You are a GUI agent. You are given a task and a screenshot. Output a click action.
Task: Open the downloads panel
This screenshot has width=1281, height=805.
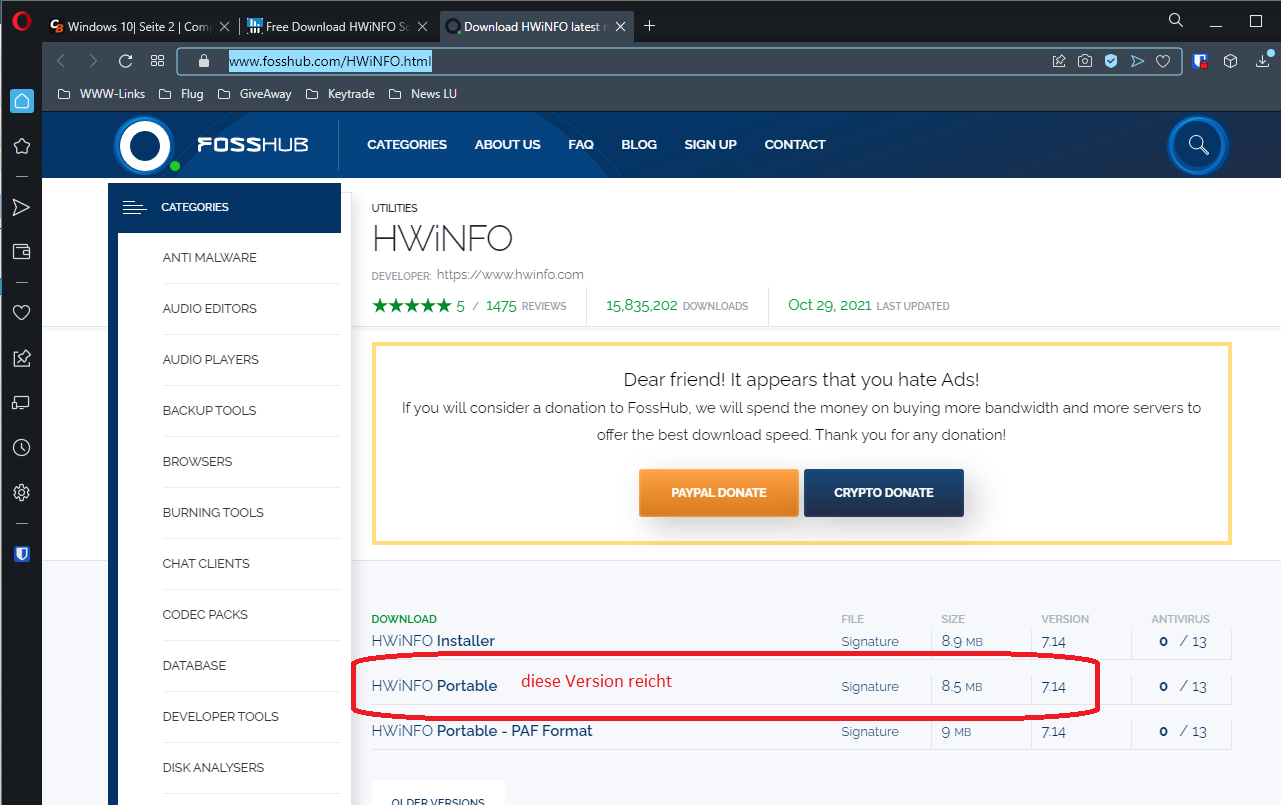(1262, 61)
